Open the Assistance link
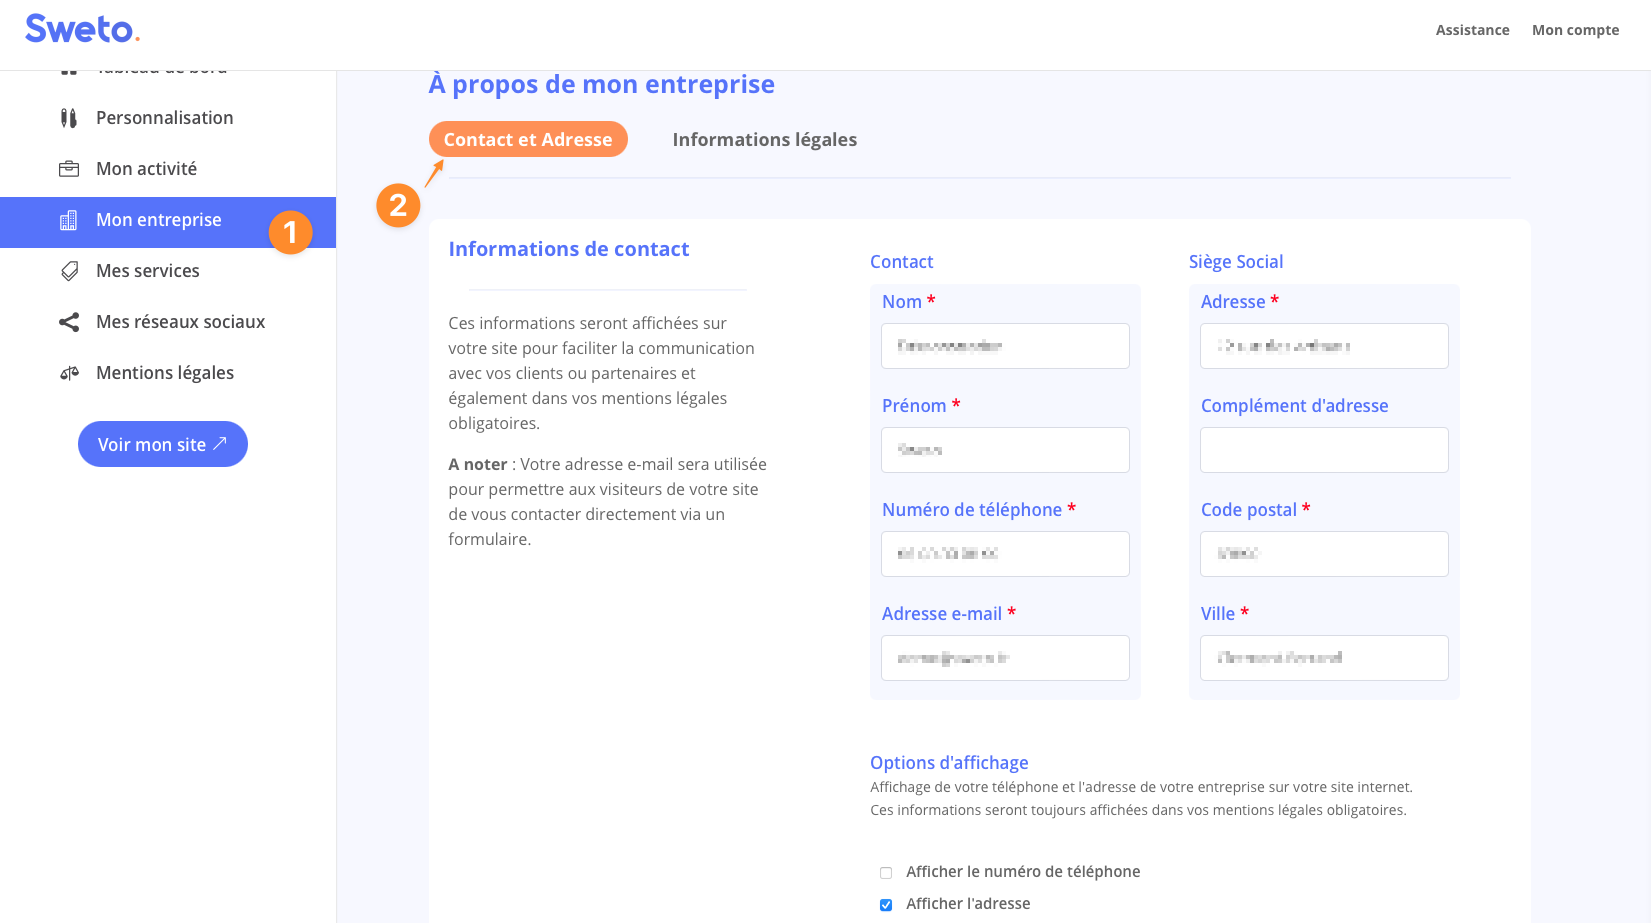Screen dimensions: 1651x923 click(x=1472, y=30)
